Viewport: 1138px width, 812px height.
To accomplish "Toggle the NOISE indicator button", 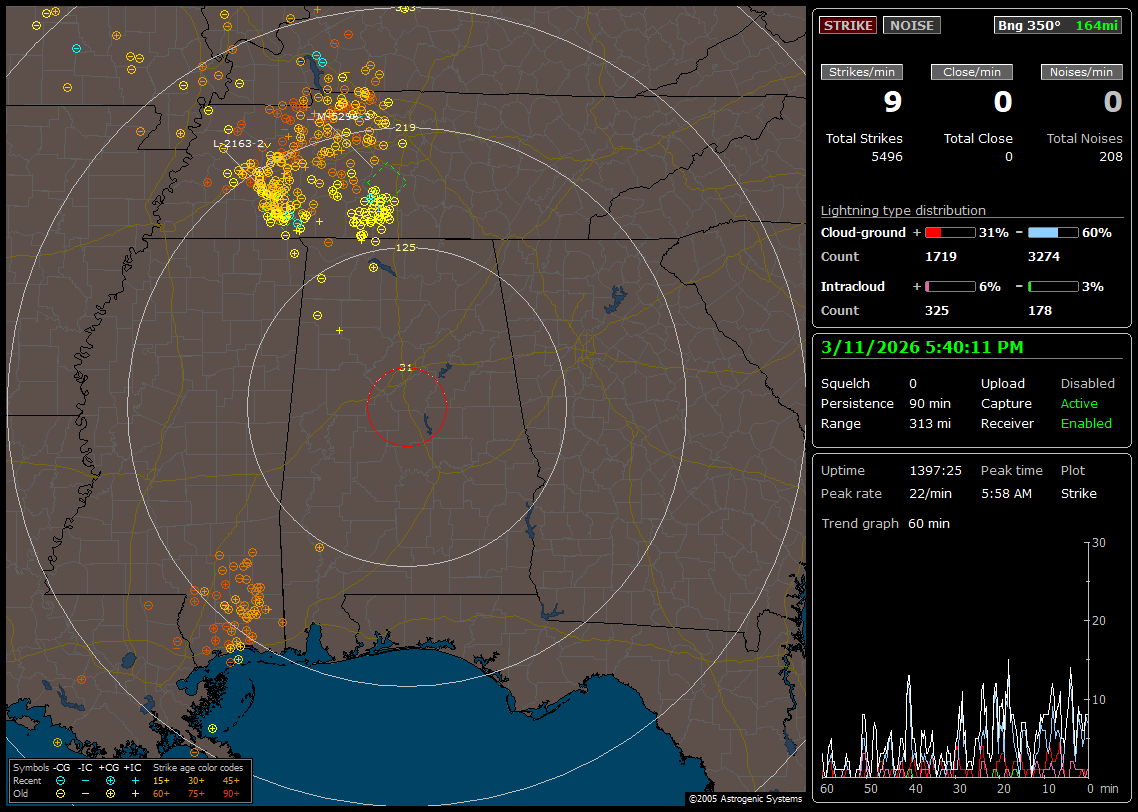I will pyautogui.click(x=911, y=25).
